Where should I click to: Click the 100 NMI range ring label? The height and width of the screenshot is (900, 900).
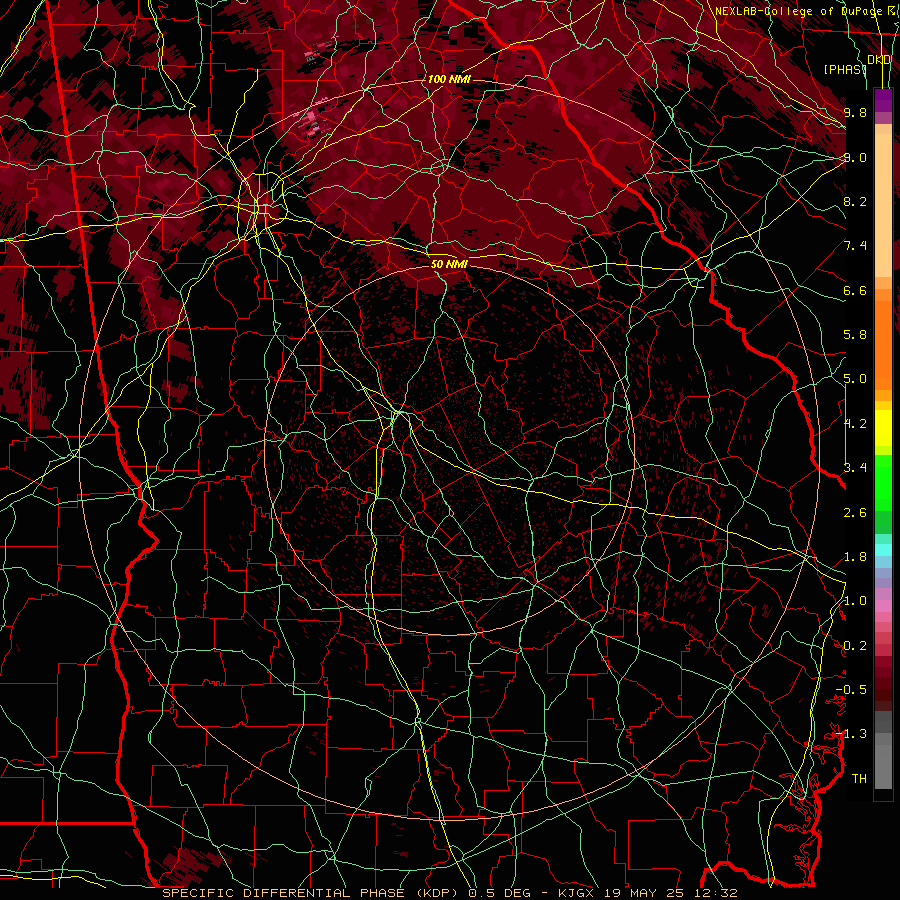point(449,79)
